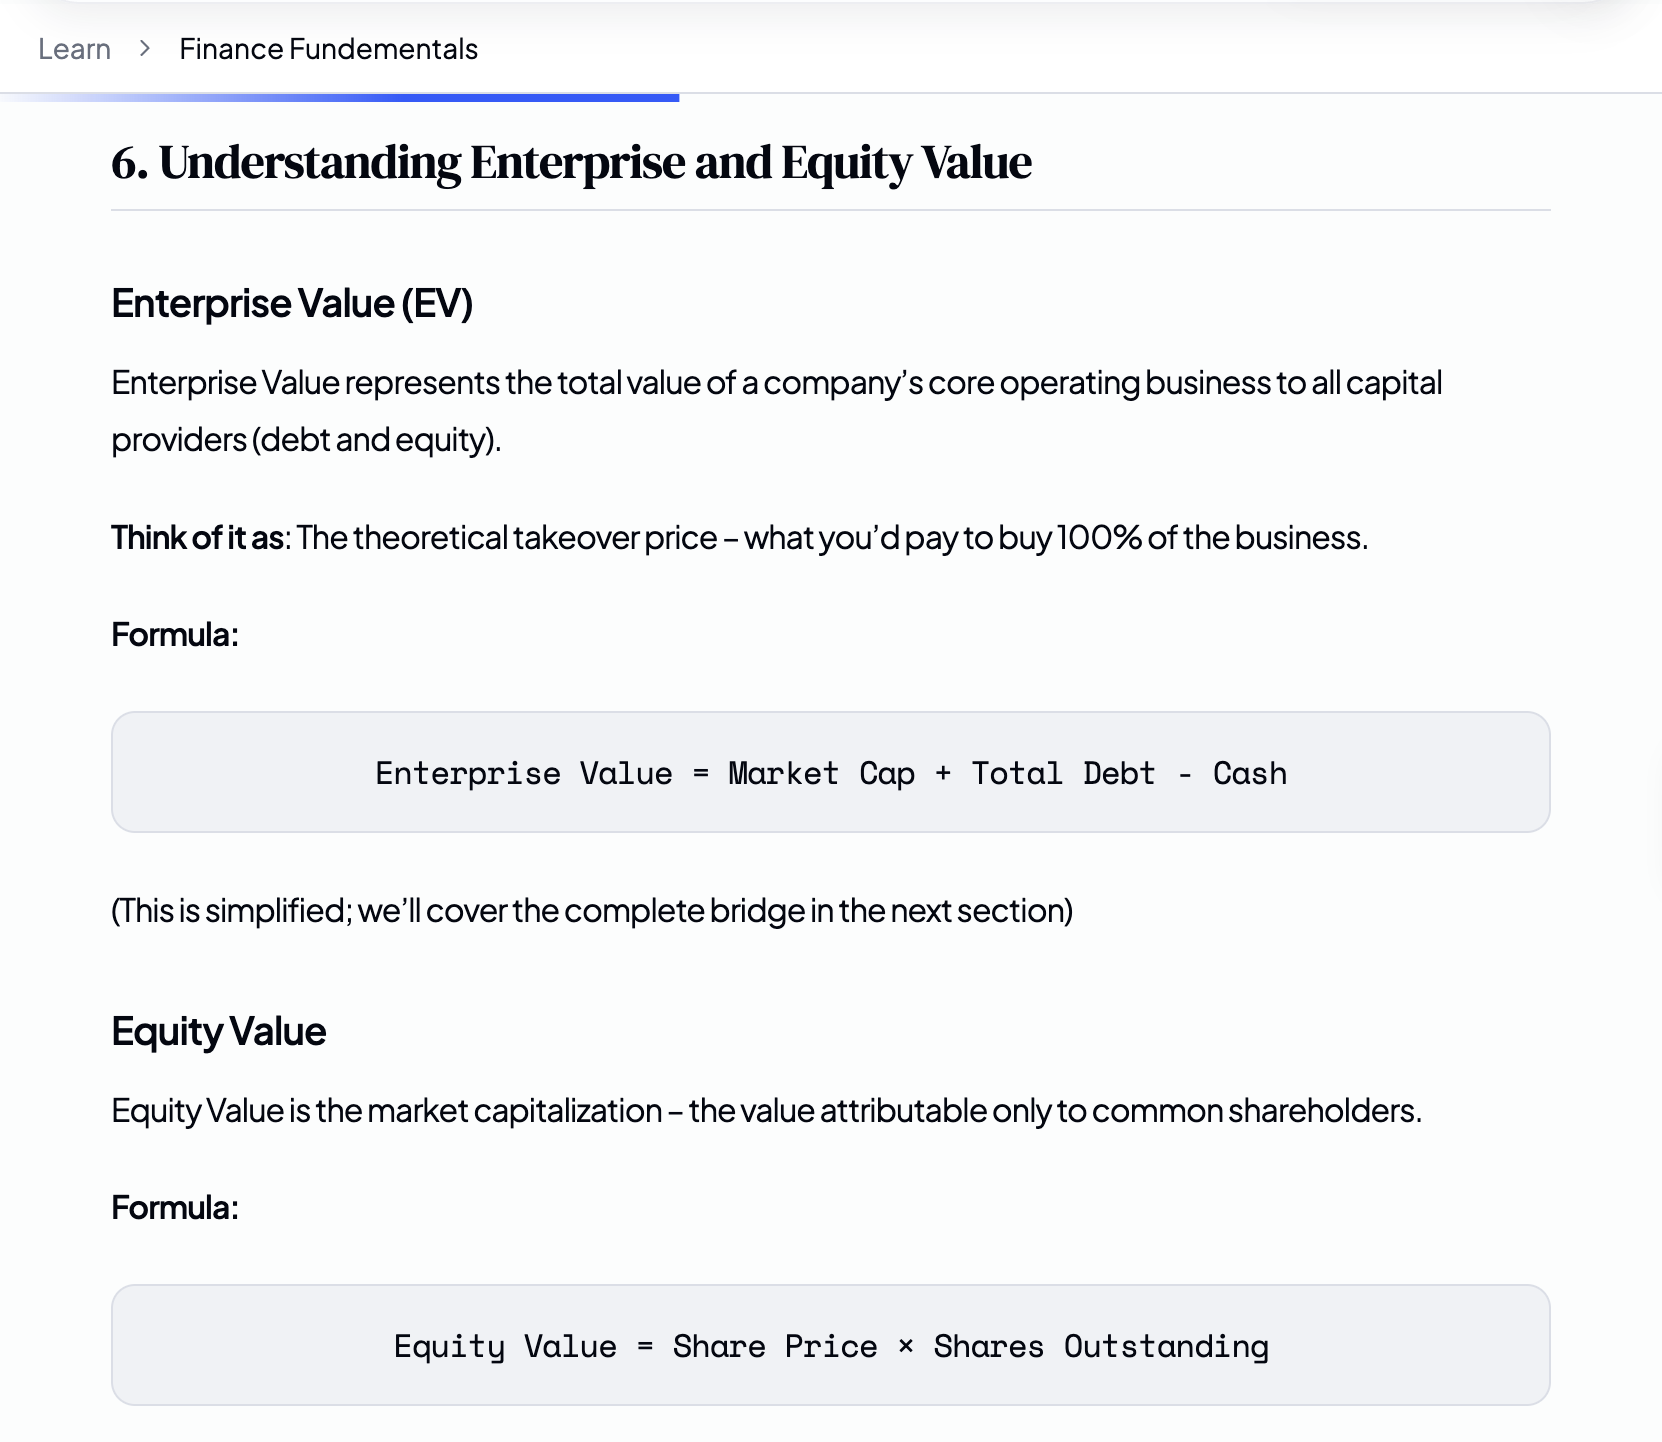
Task: Click the divider under the main heading
Action: [x=828, y=209]
